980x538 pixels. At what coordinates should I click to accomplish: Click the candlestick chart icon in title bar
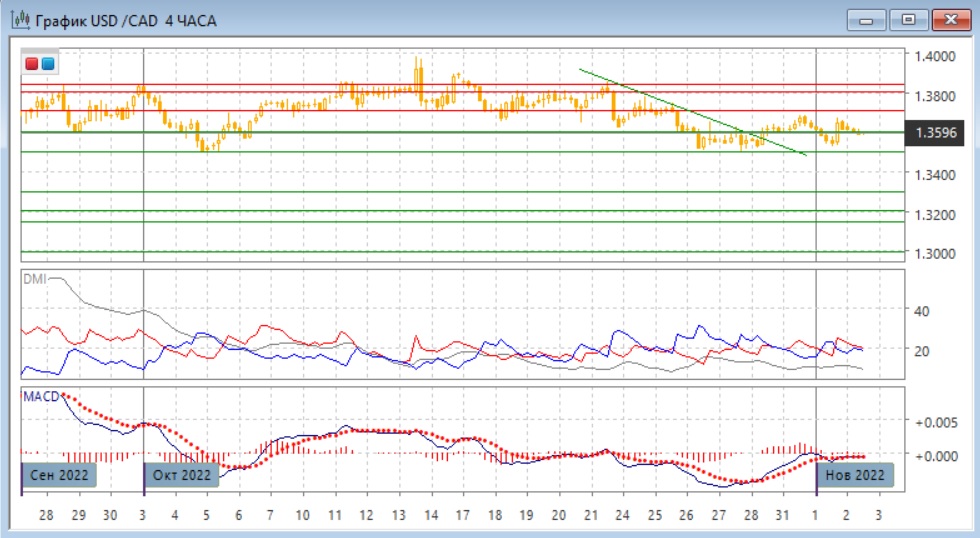point(18,20)
